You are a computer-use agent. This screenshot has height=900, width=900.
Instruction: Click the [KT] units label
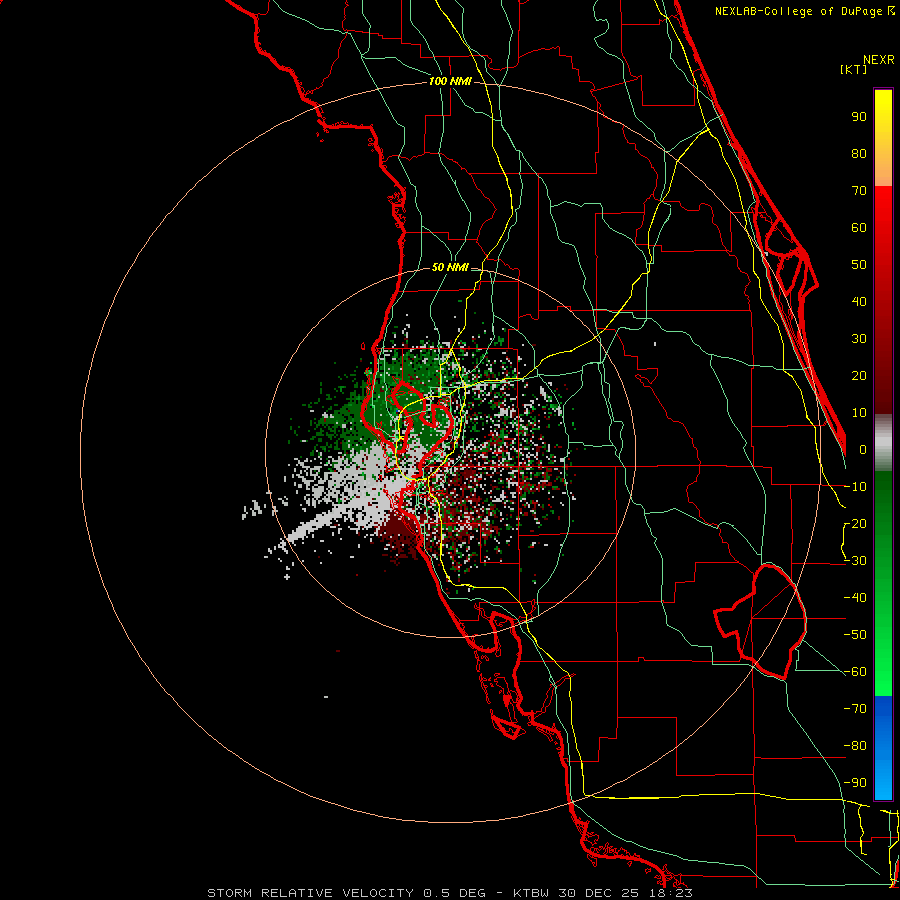[x=853, y=69]
